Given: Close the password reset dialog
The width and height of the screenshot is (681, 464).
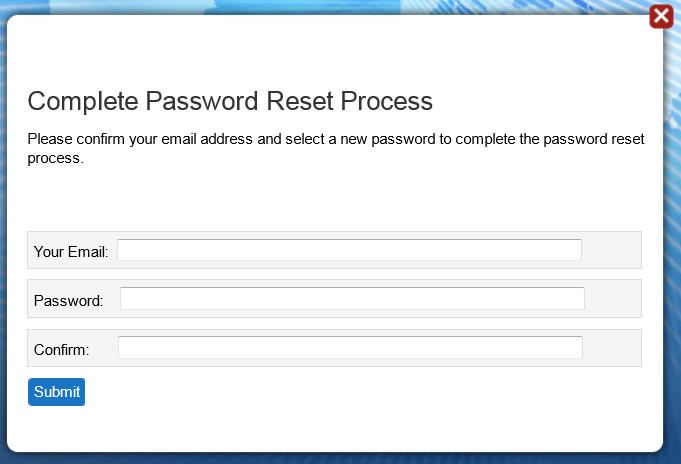Looking at the screenshot, I should [x=660, y=16].
